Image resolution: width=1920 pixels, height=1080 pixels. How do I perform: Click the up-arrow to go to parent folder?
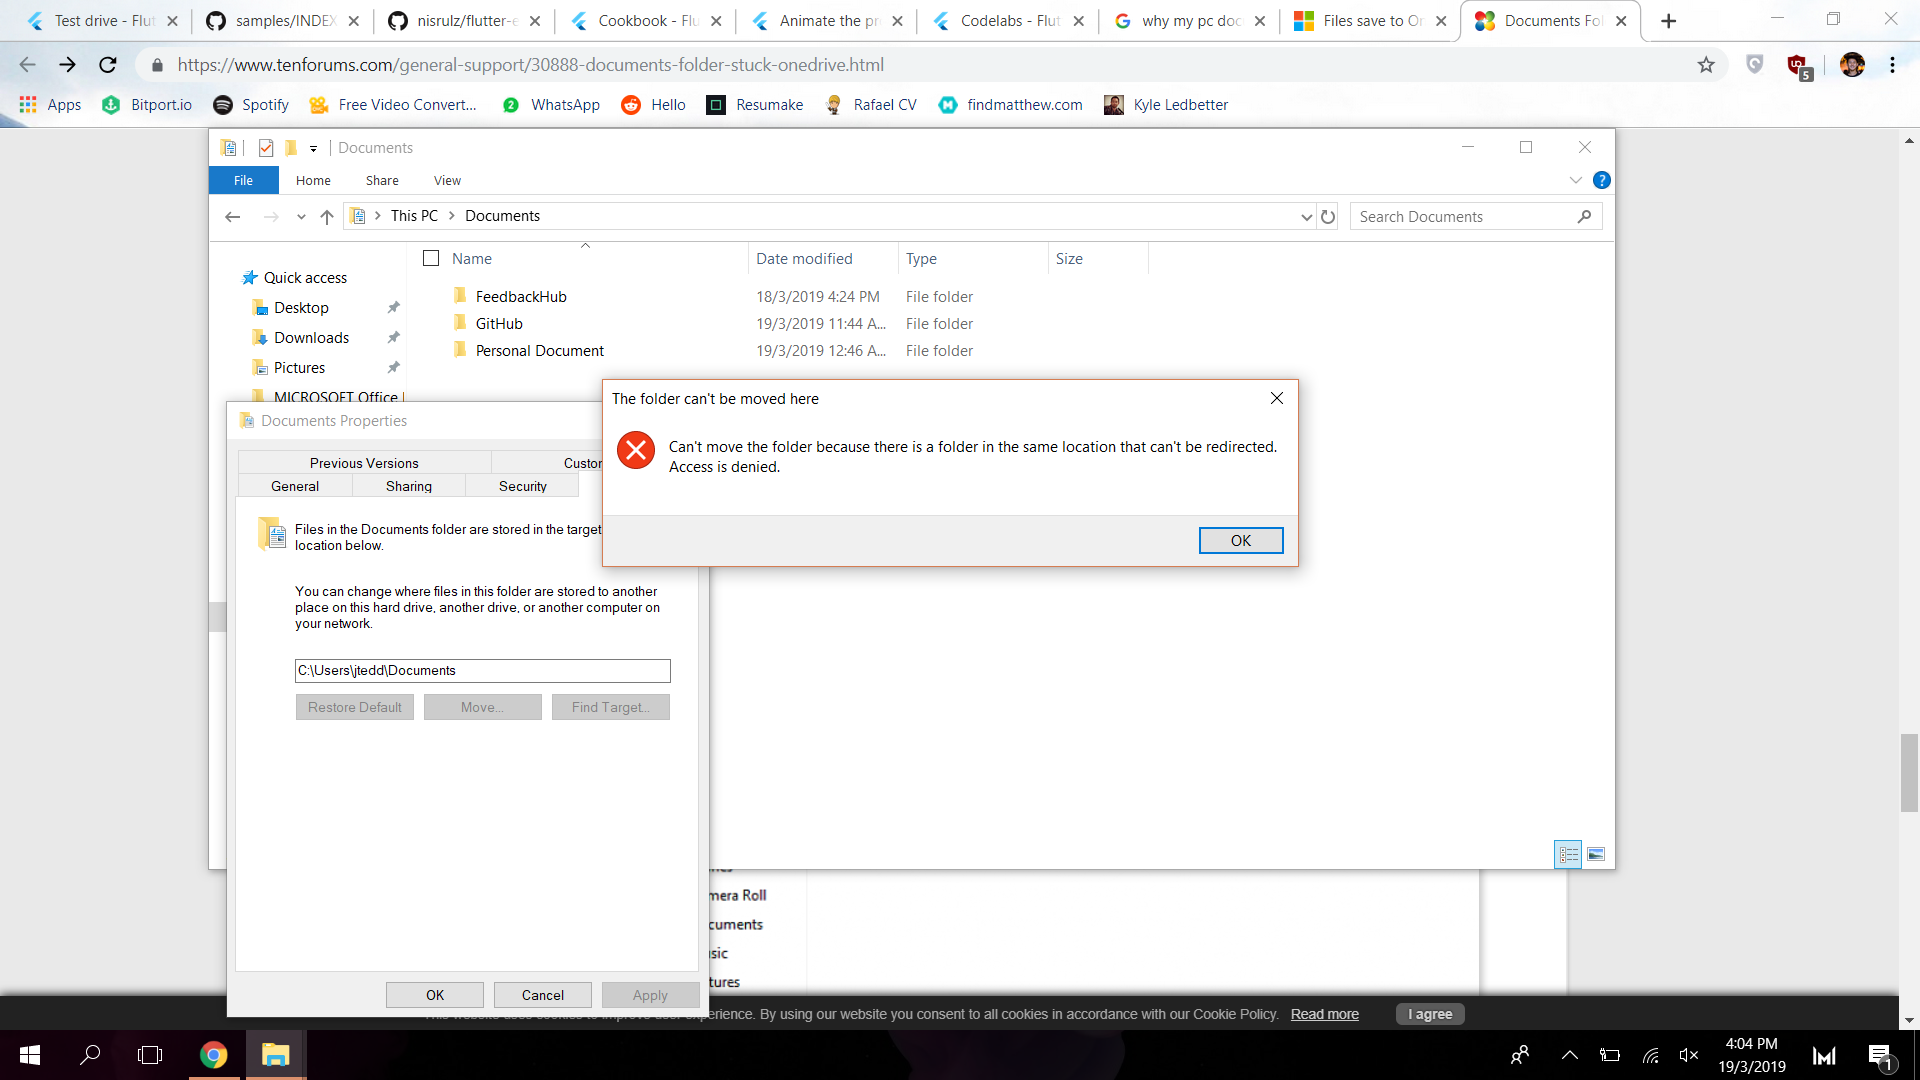tap(327, 217)
